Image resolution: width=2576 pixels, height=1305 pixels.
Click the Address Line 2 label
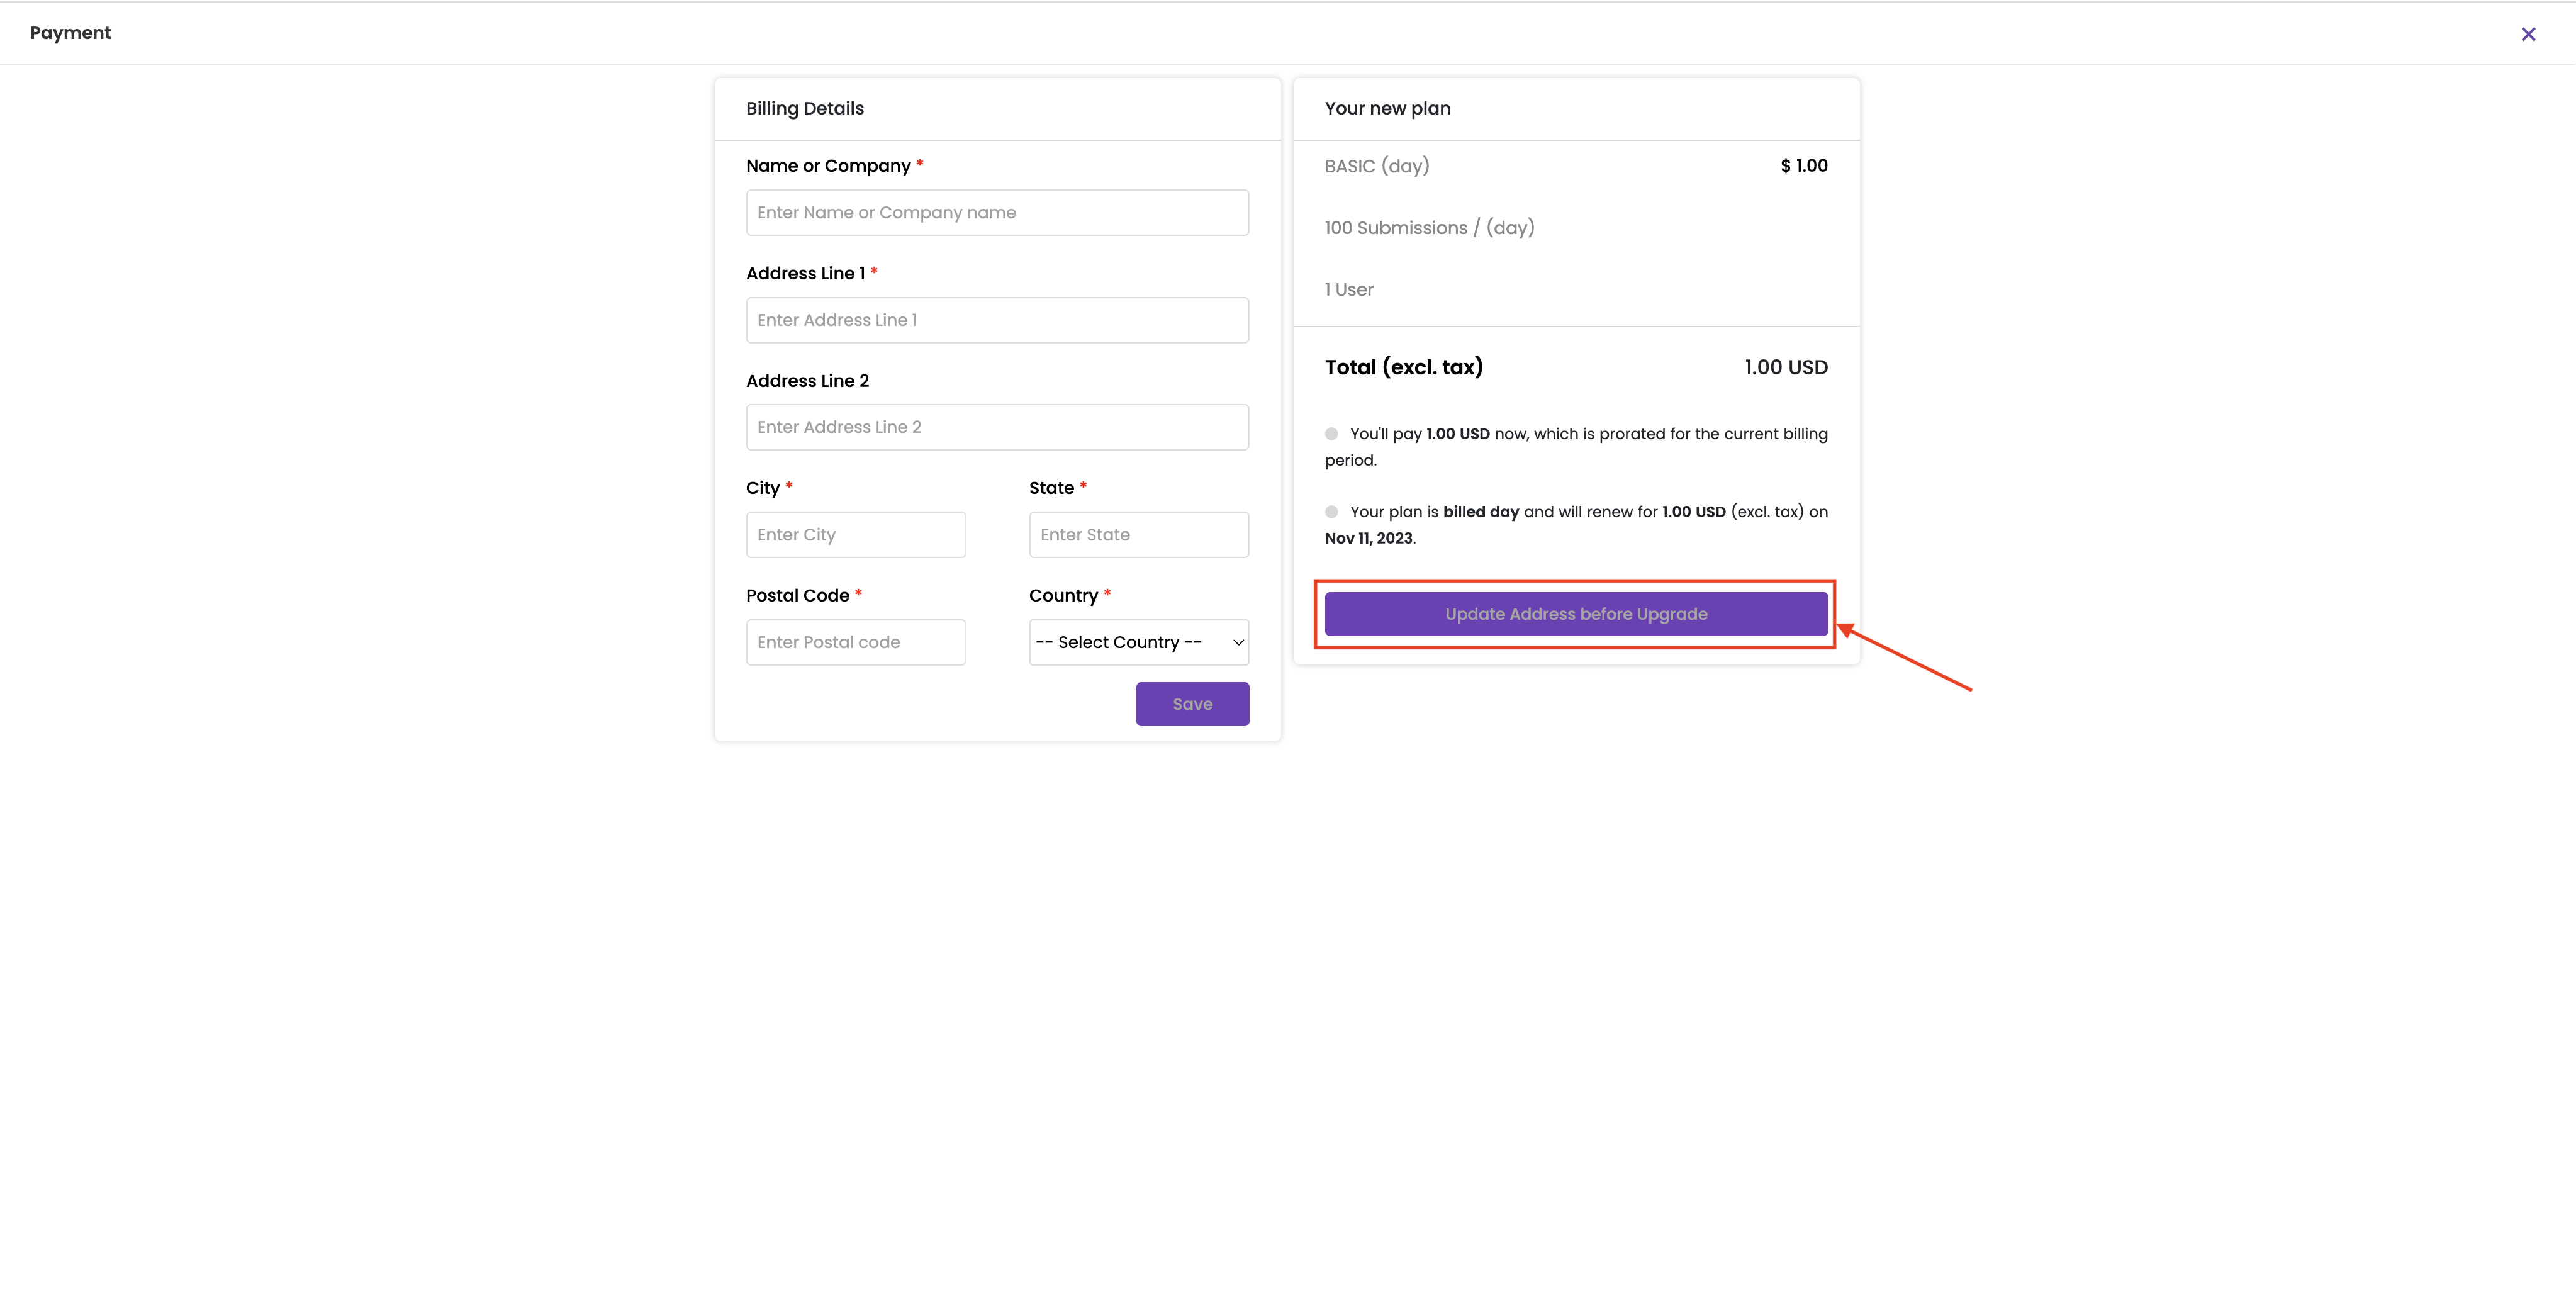(807, 381)
